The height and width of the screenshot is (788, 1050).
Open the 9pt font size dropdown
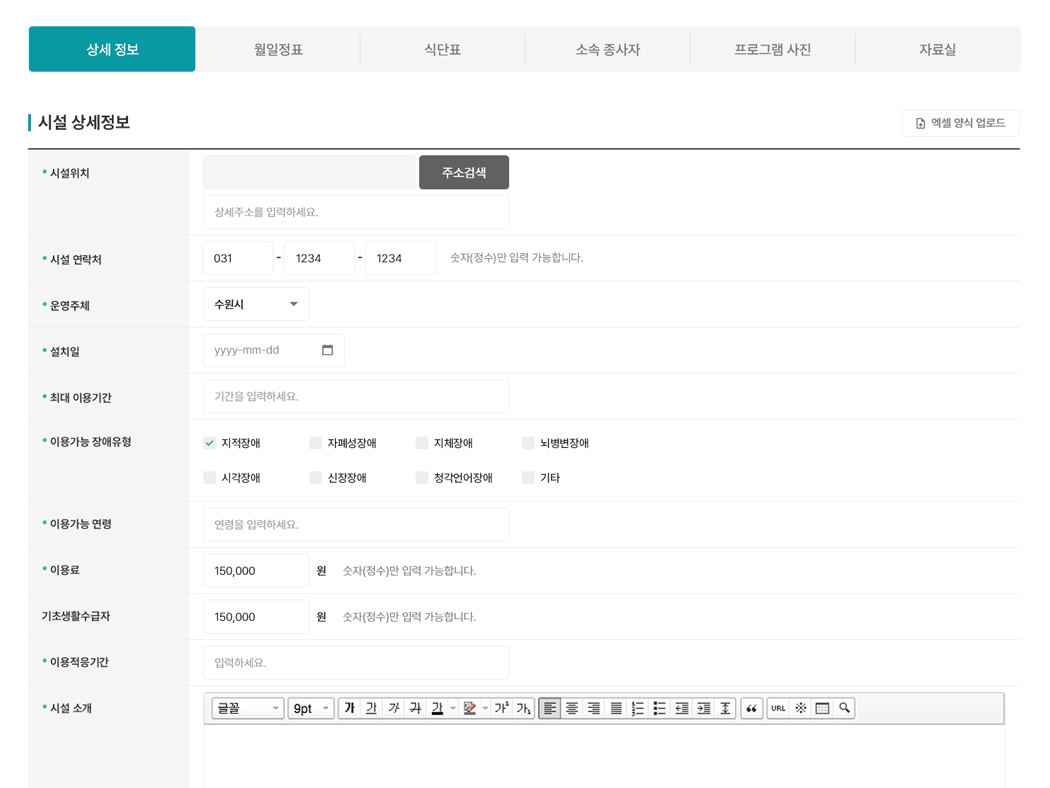coord(311,708)
